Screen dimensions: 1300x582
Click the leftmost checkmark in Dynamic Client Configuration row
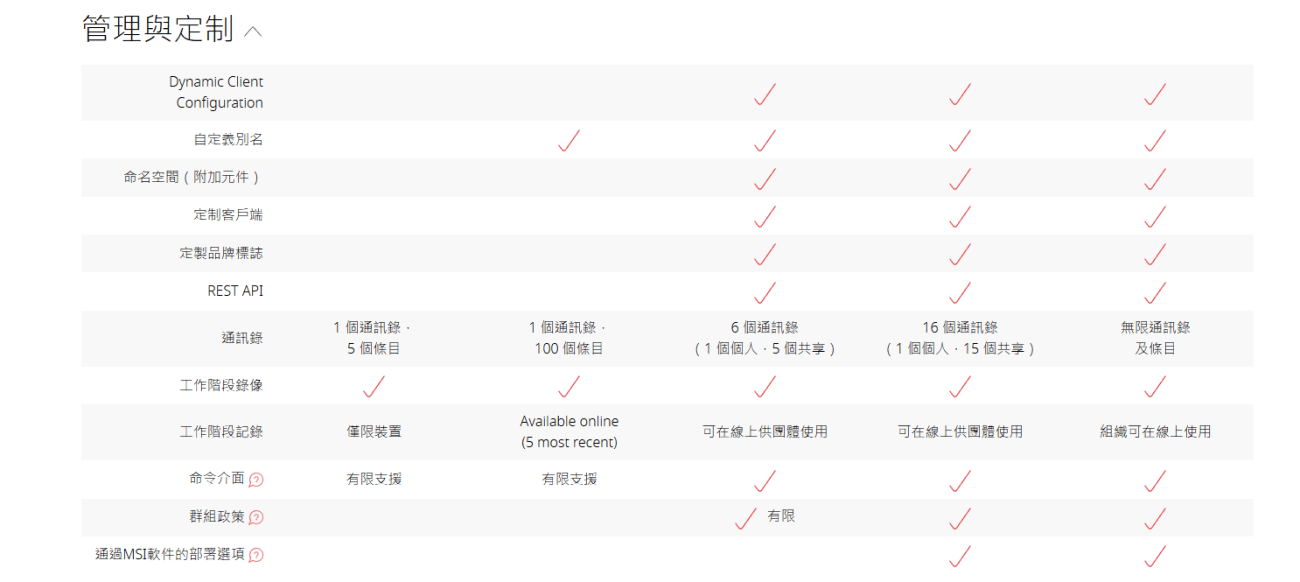765,94
